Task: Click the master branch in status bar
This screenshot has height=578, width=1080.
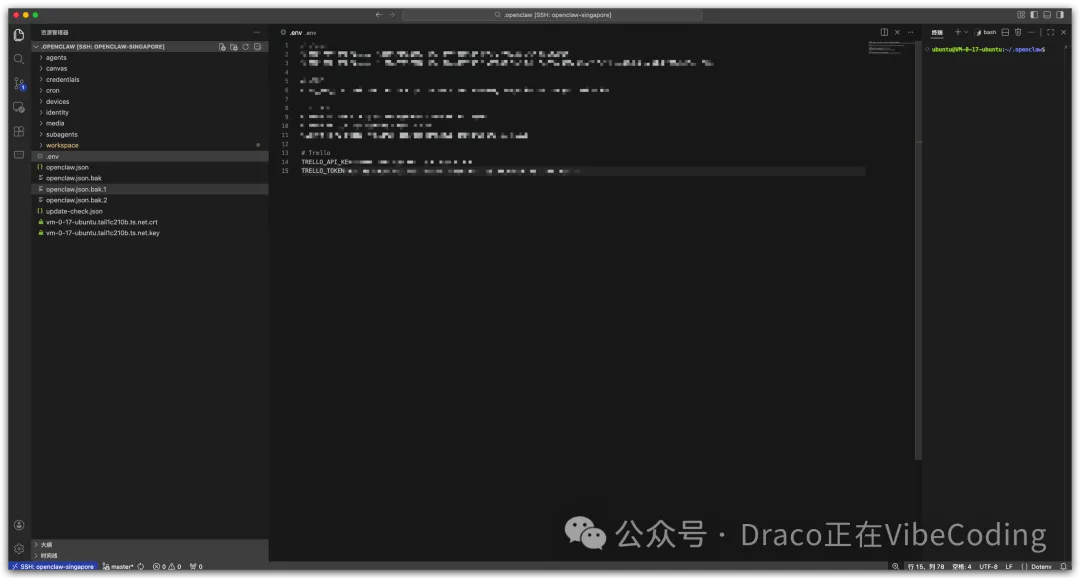Action: 121,566
